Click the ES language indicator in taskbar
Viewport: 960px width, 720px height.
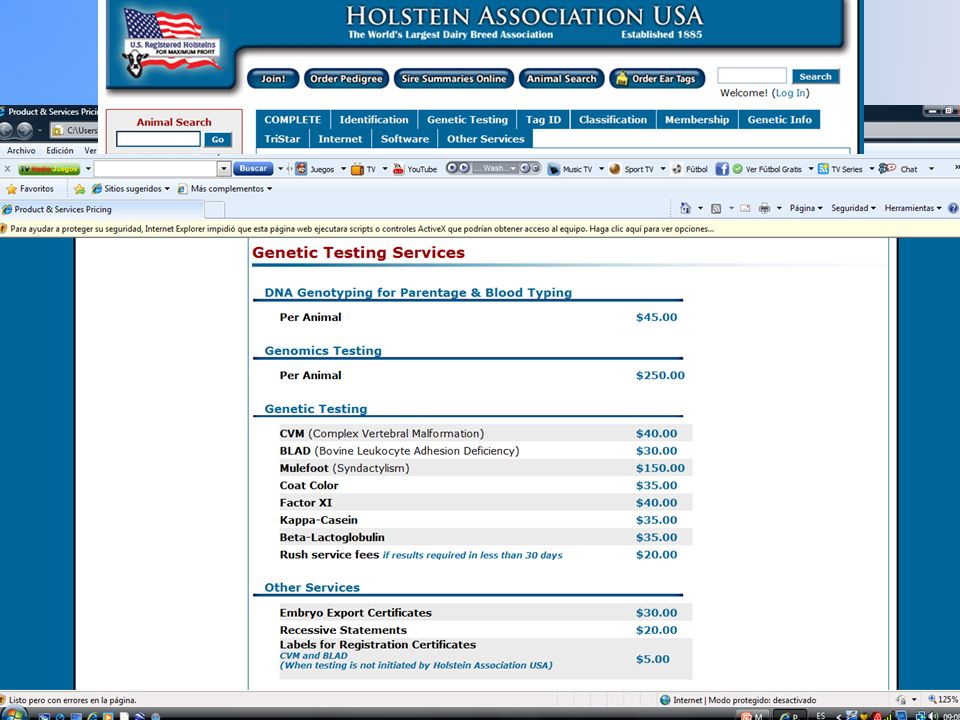tap(820, 715)
